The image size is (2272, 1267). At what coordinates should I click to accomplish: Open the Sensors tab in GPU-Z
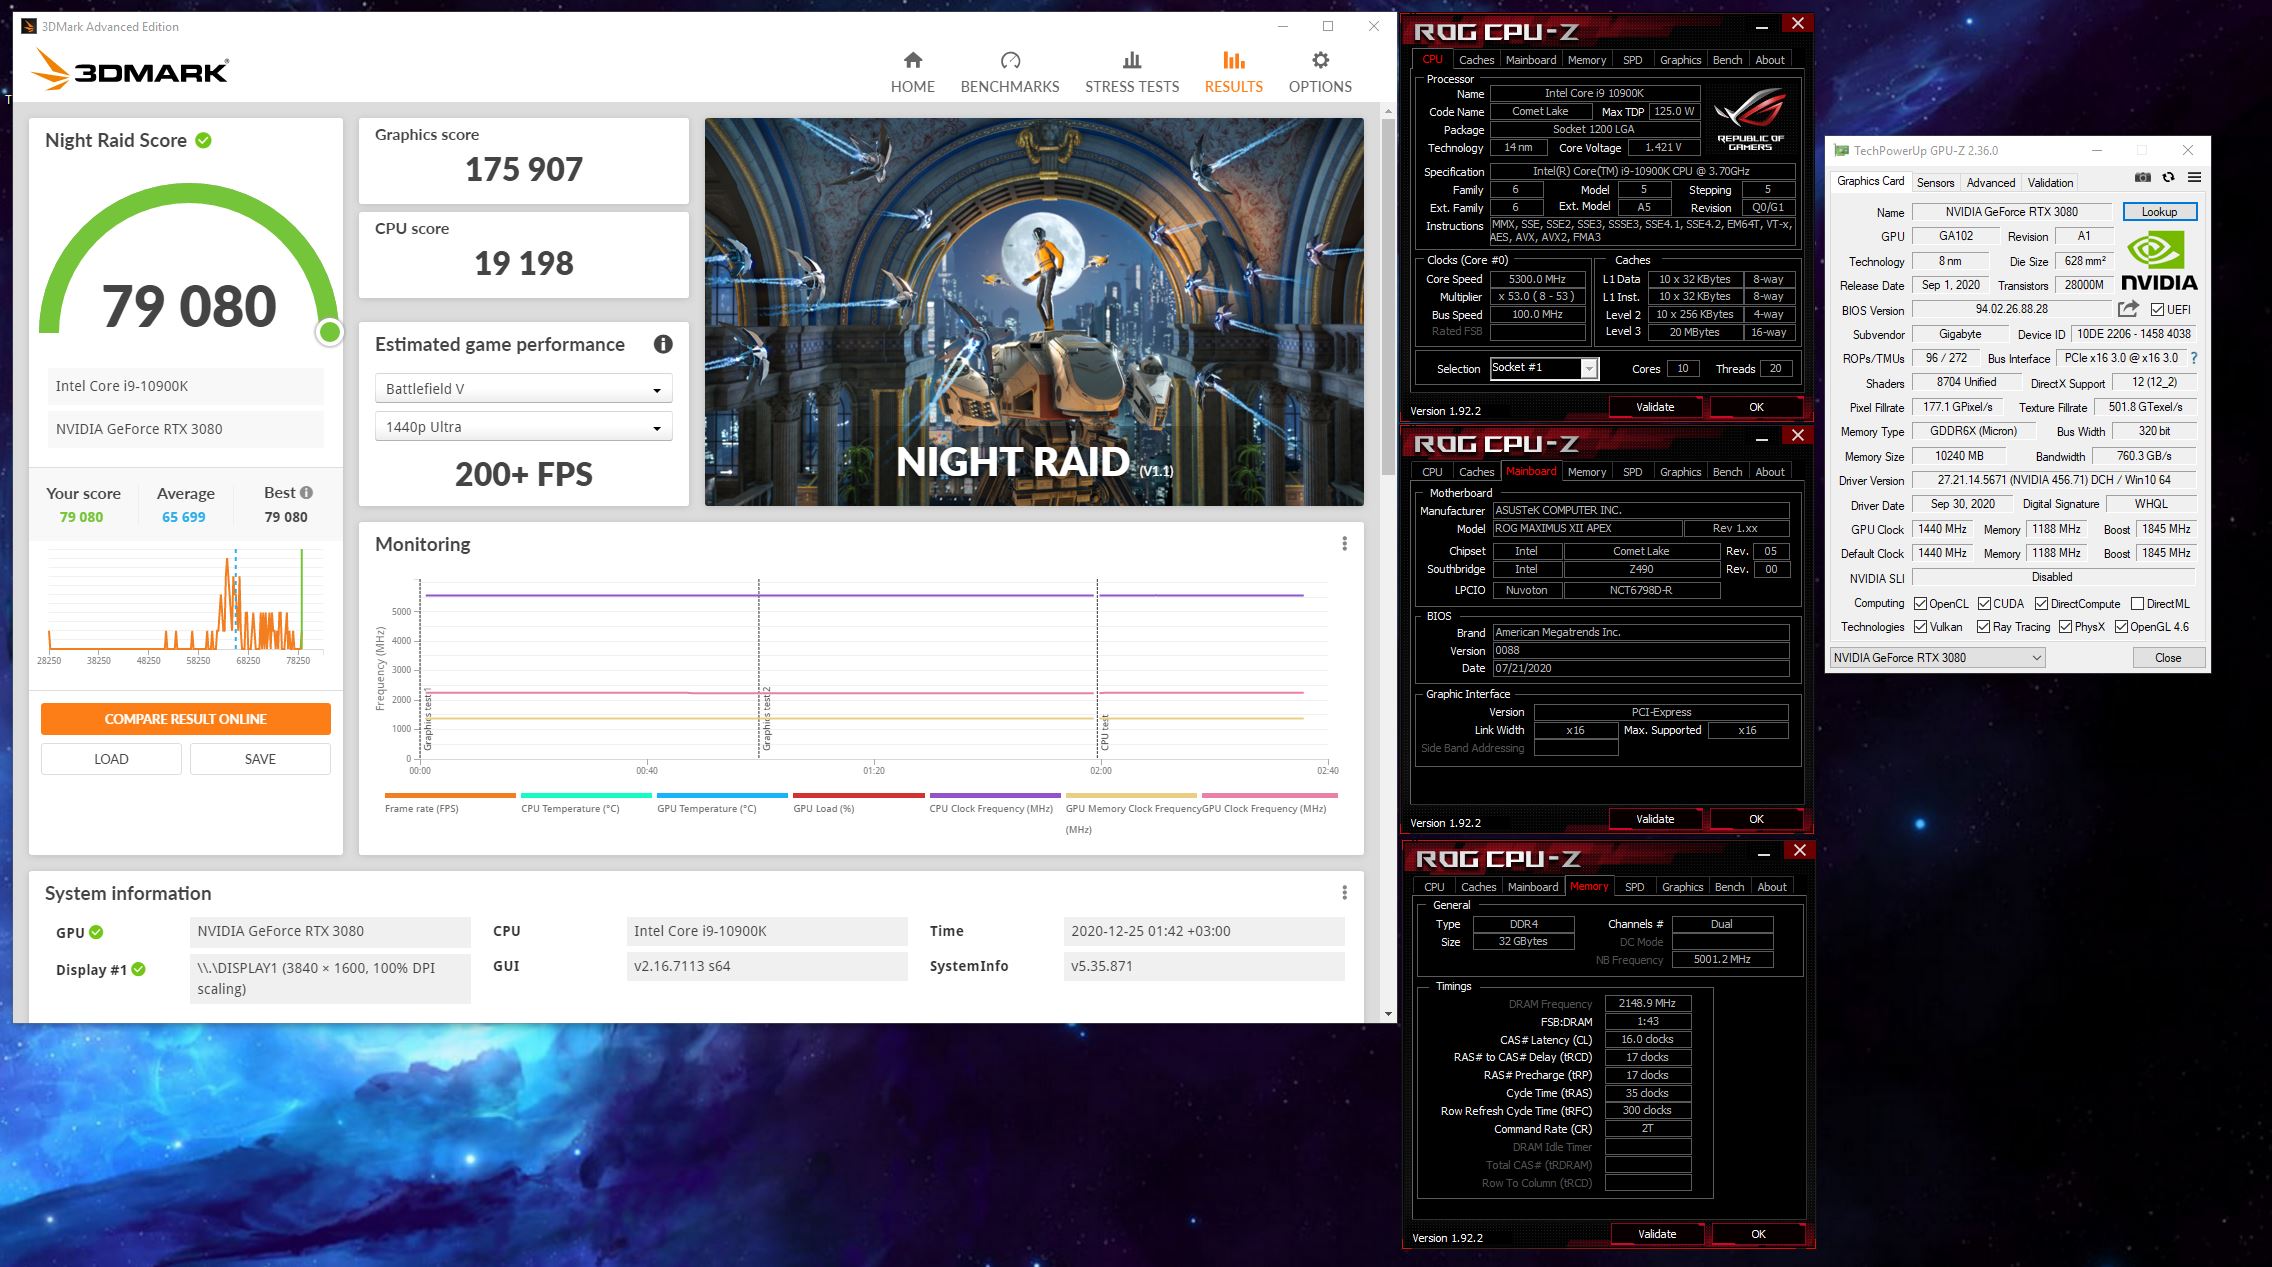click(x=1935, y=182)
